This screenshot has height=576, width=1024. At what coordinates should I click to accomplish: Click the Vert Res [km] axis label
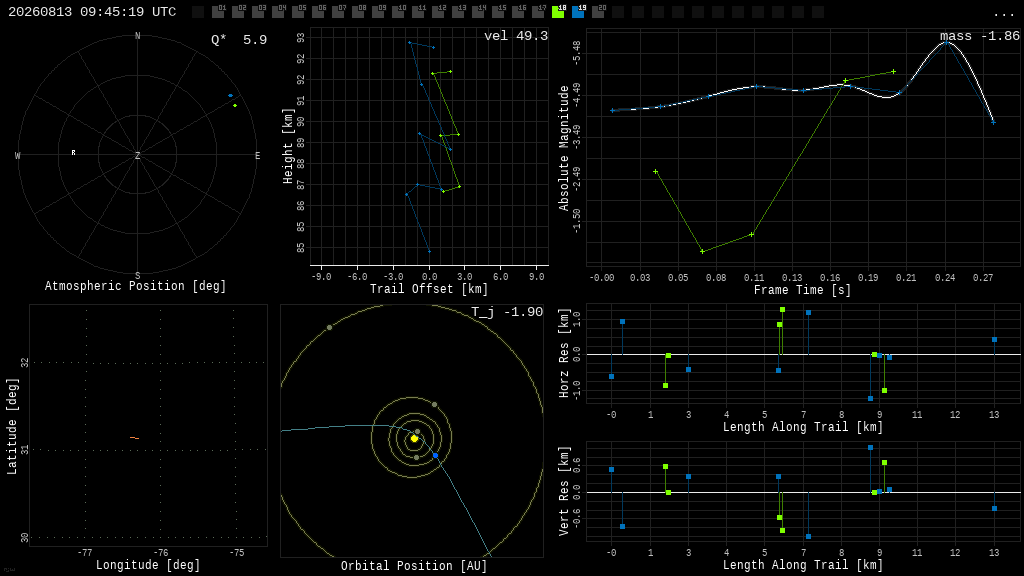pos(564,491)
